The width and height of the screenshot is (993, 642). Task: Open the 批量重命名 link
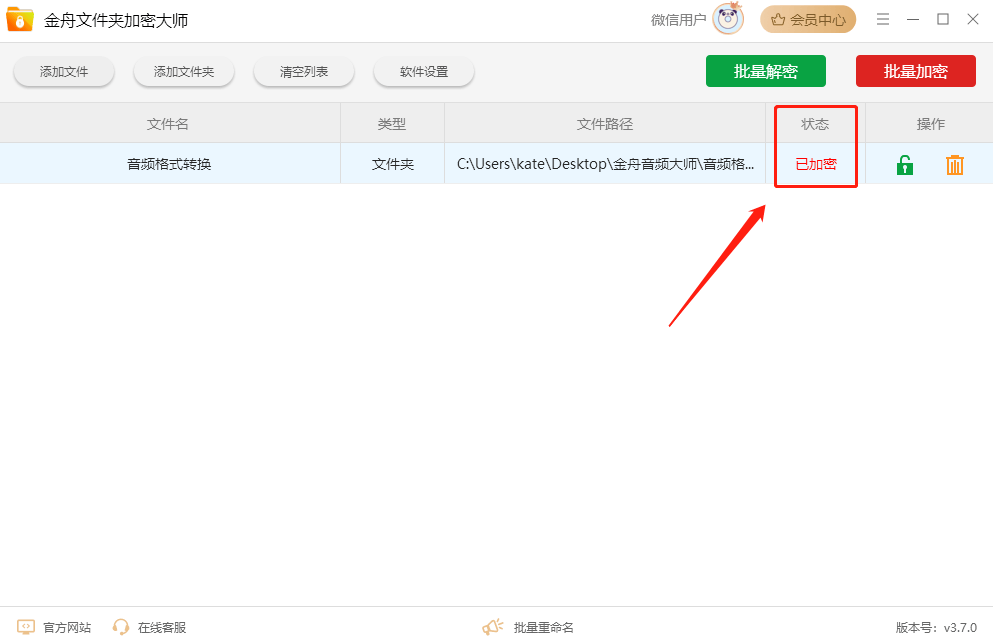pos(543,627)
